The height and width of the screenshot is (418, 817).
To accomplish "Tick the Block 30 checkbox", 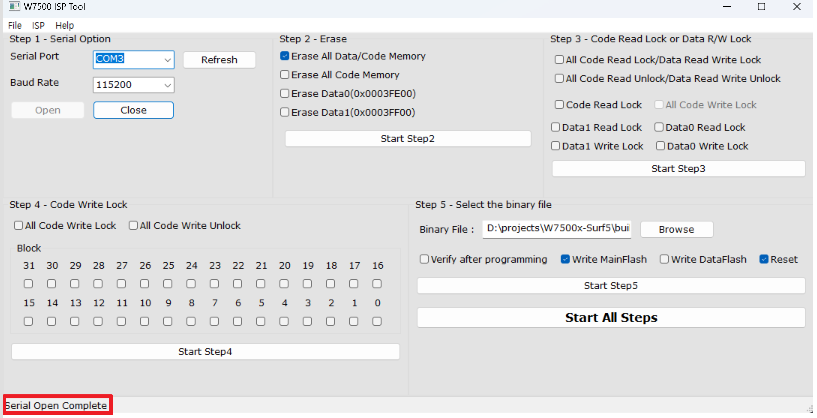I will pyautogui.click(x=52, y=284).
